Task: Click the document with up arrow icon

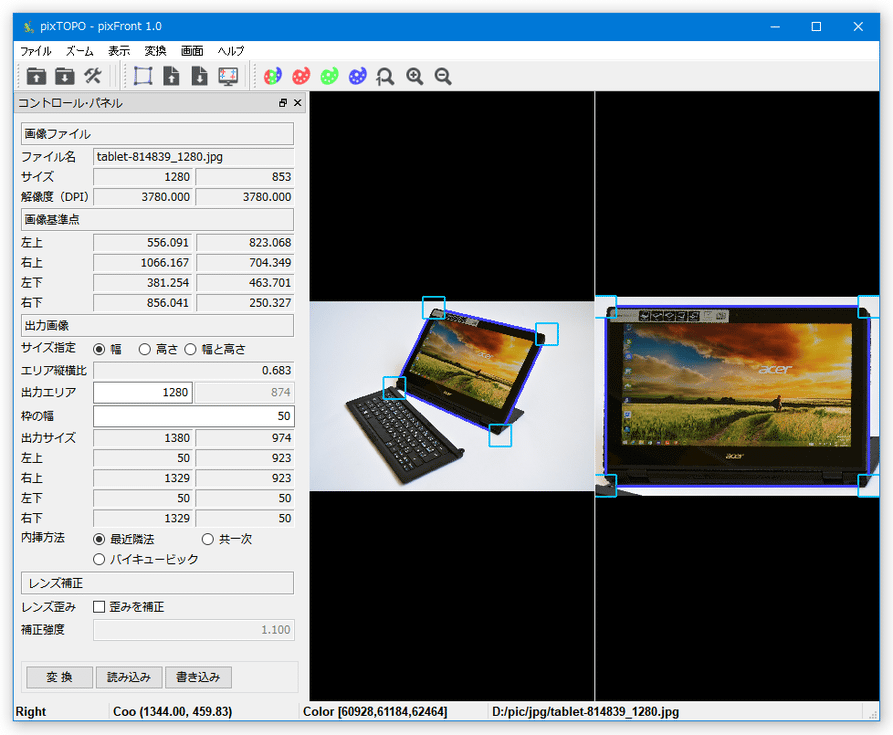Action: click(171, 76)
